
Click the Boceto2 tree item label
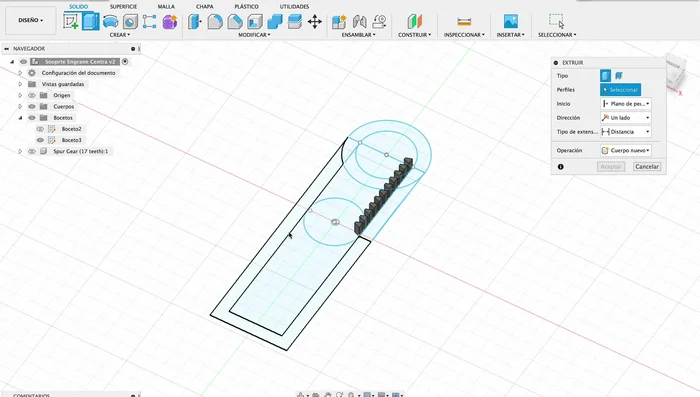(71, 129)
